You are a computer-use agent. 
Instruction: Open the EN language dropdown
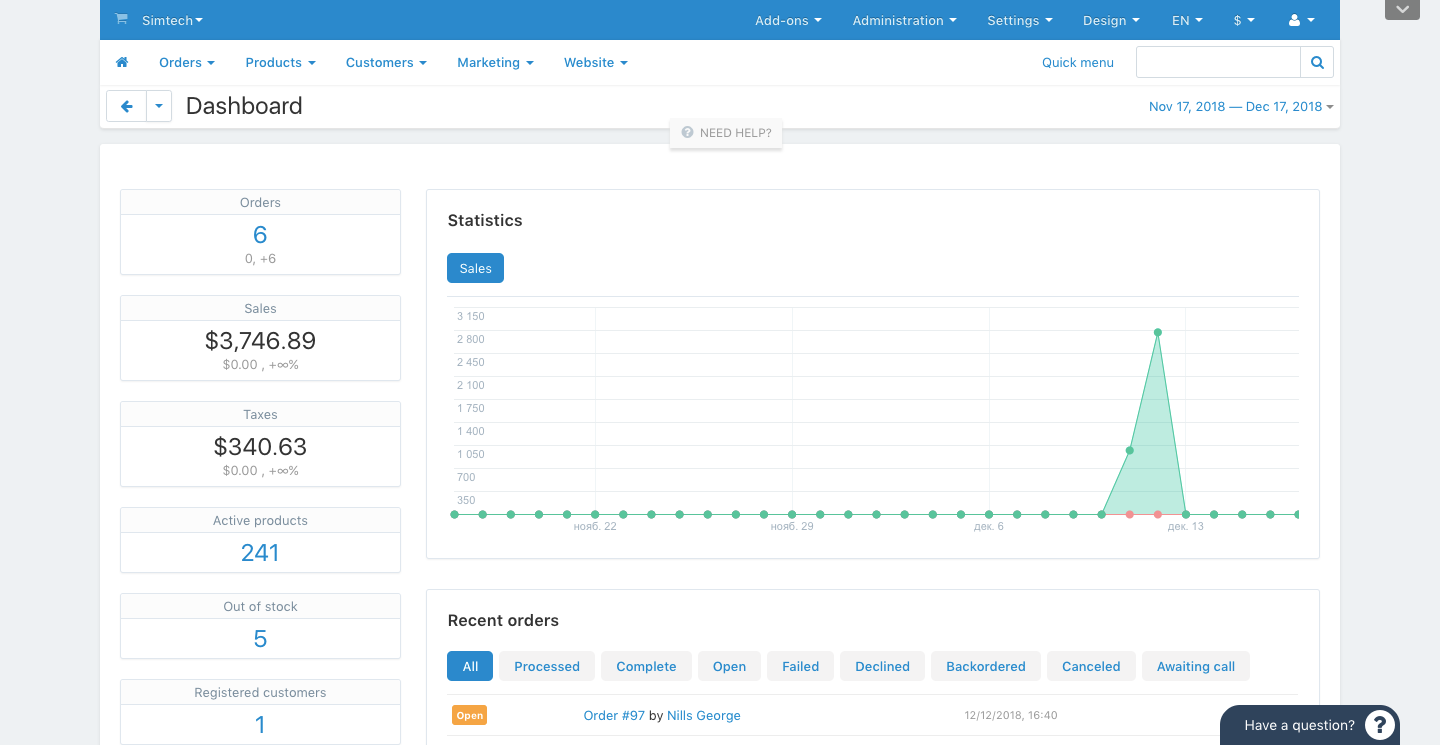coord(1187,20)
